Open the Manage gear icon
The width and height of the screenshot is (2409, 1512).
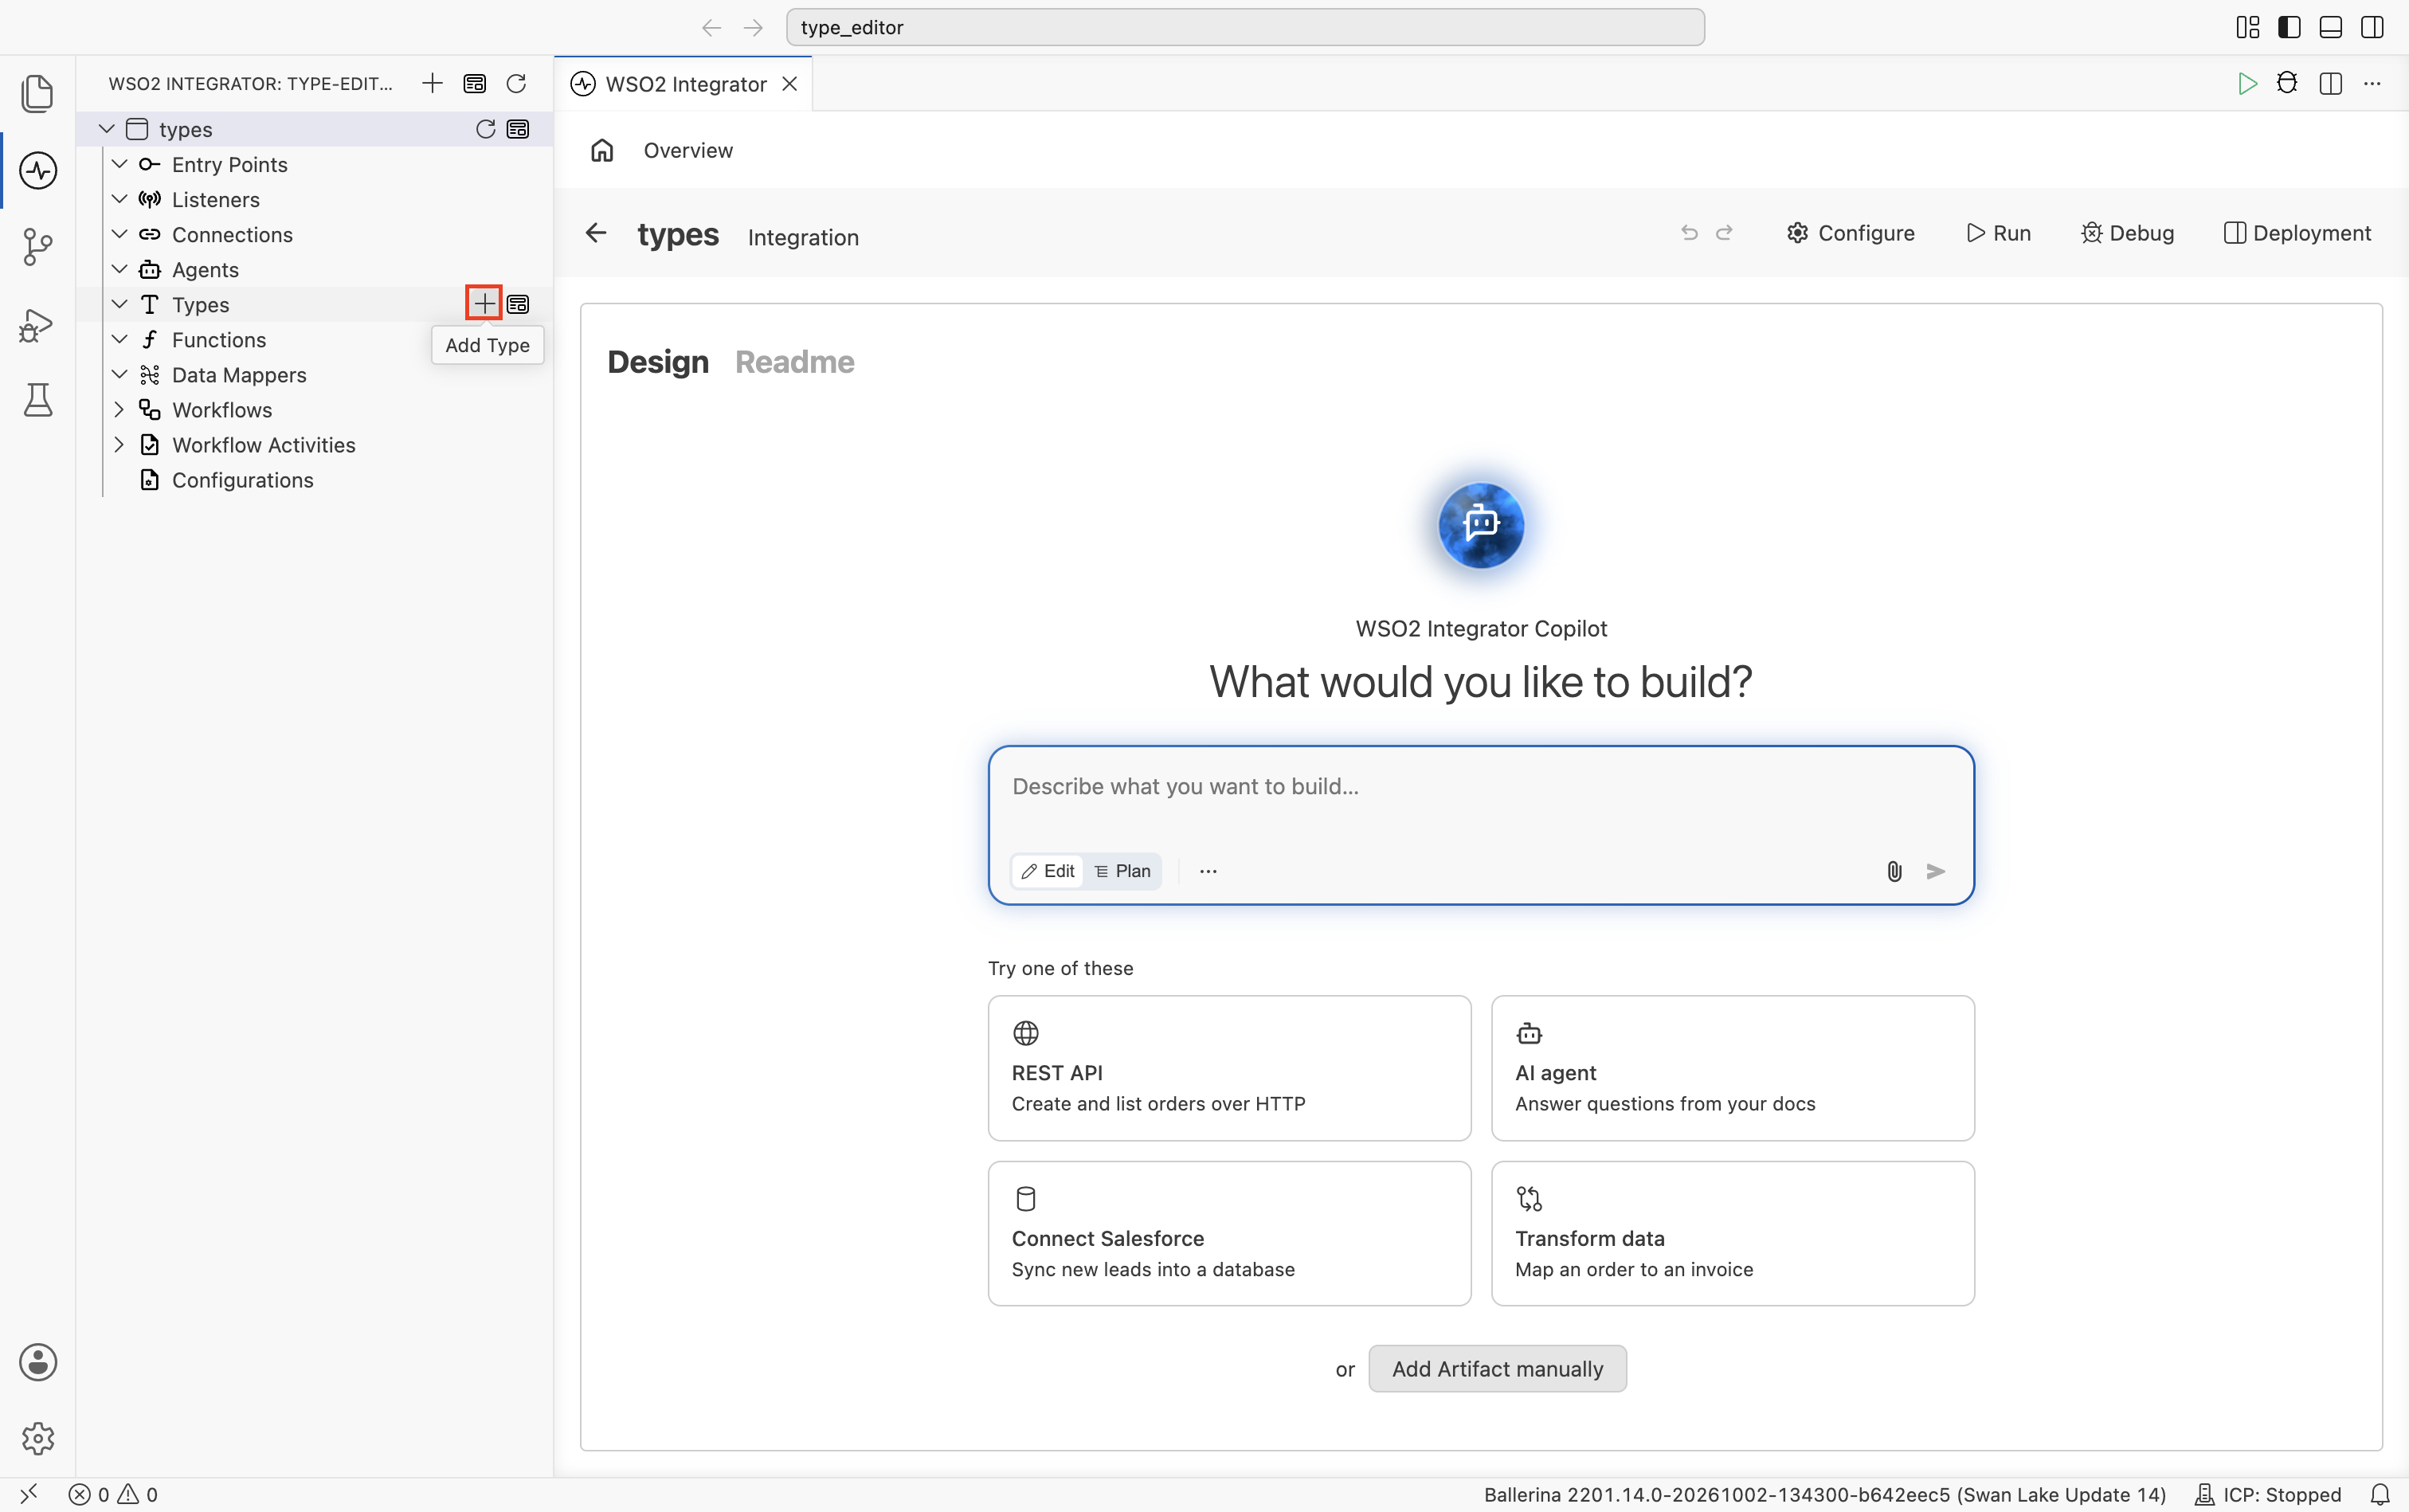tap(38, 1439)
